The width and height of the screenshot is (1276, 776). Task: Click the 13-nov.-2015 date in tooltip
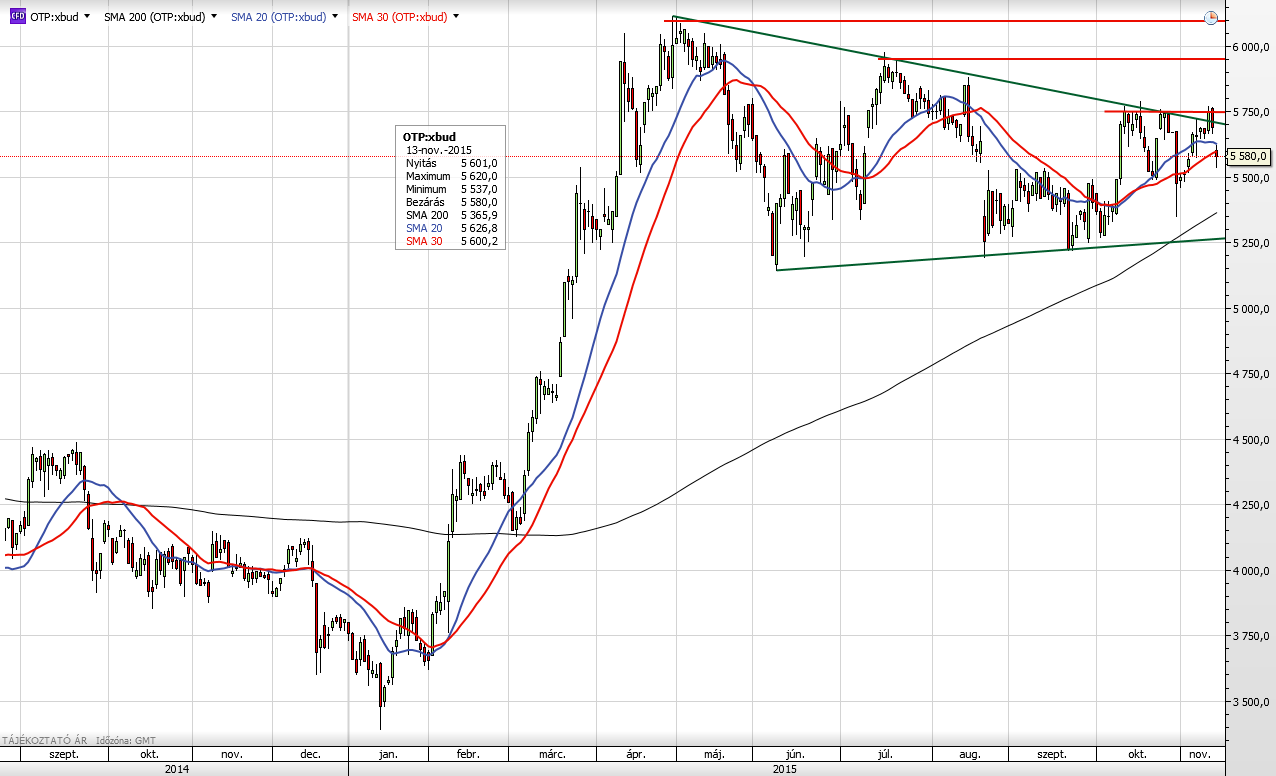(439, 150)
